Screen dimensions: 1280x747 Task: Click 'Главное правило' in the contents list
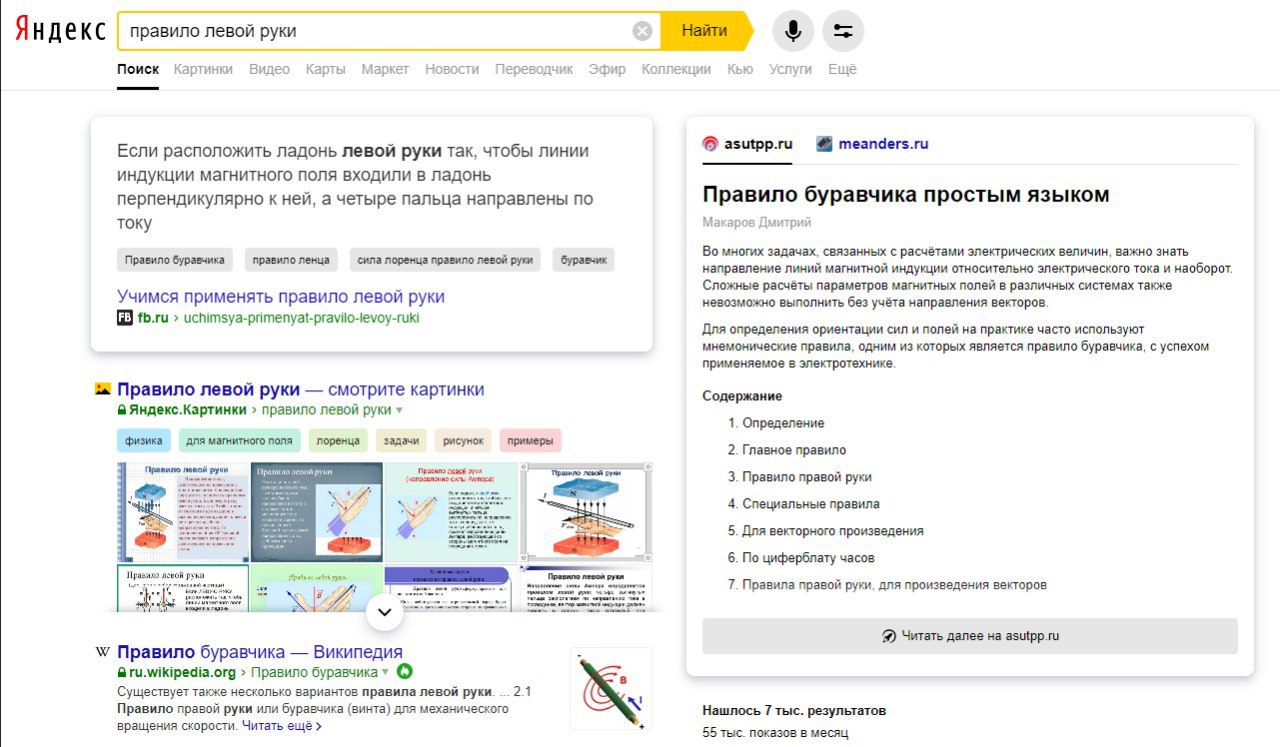794,450
